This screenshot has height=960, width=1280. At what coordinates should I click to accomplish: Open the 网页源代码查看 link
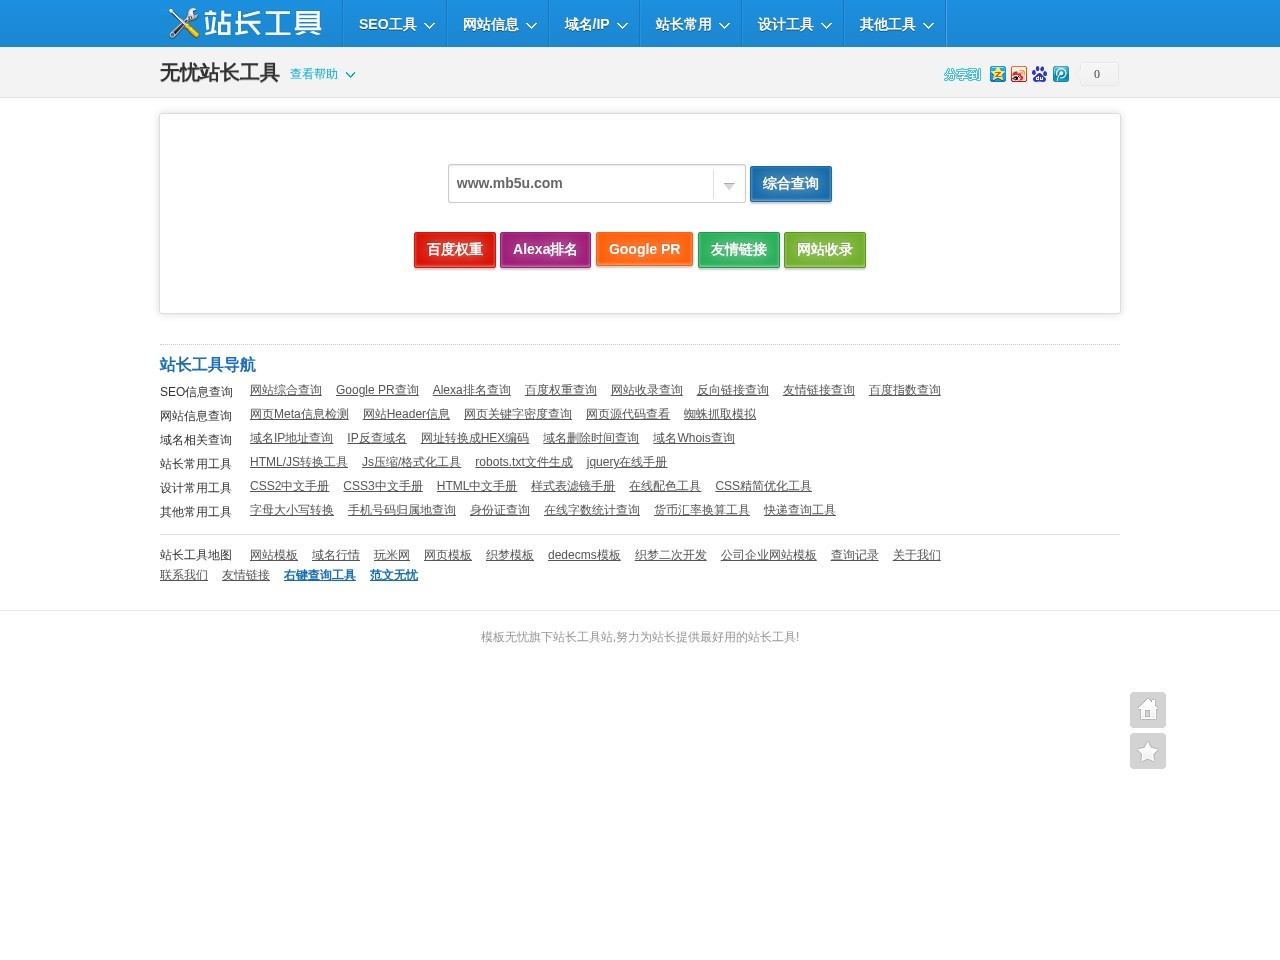[628, 414]
